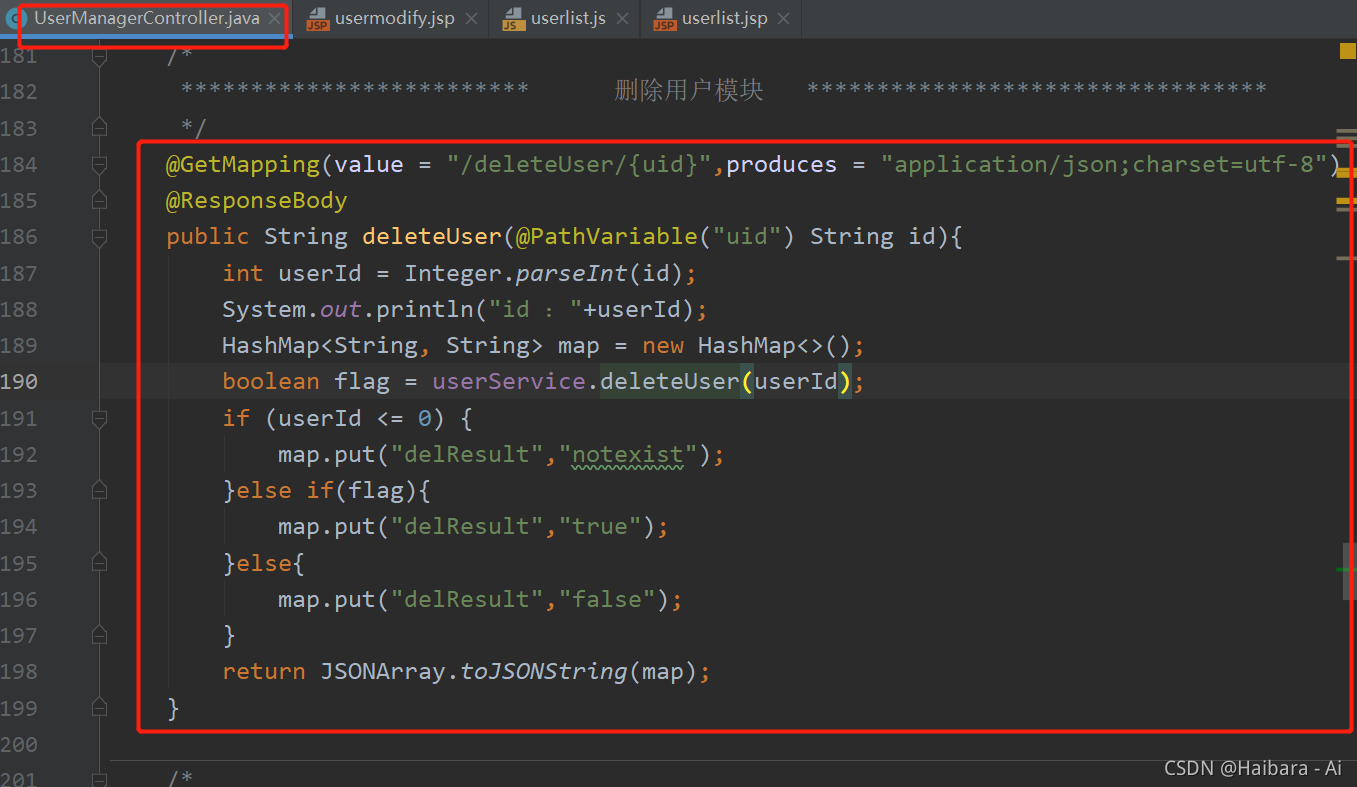Click the JS file icon on userlist.js tab
The image size is (1357, 787).
pos(513,19)
